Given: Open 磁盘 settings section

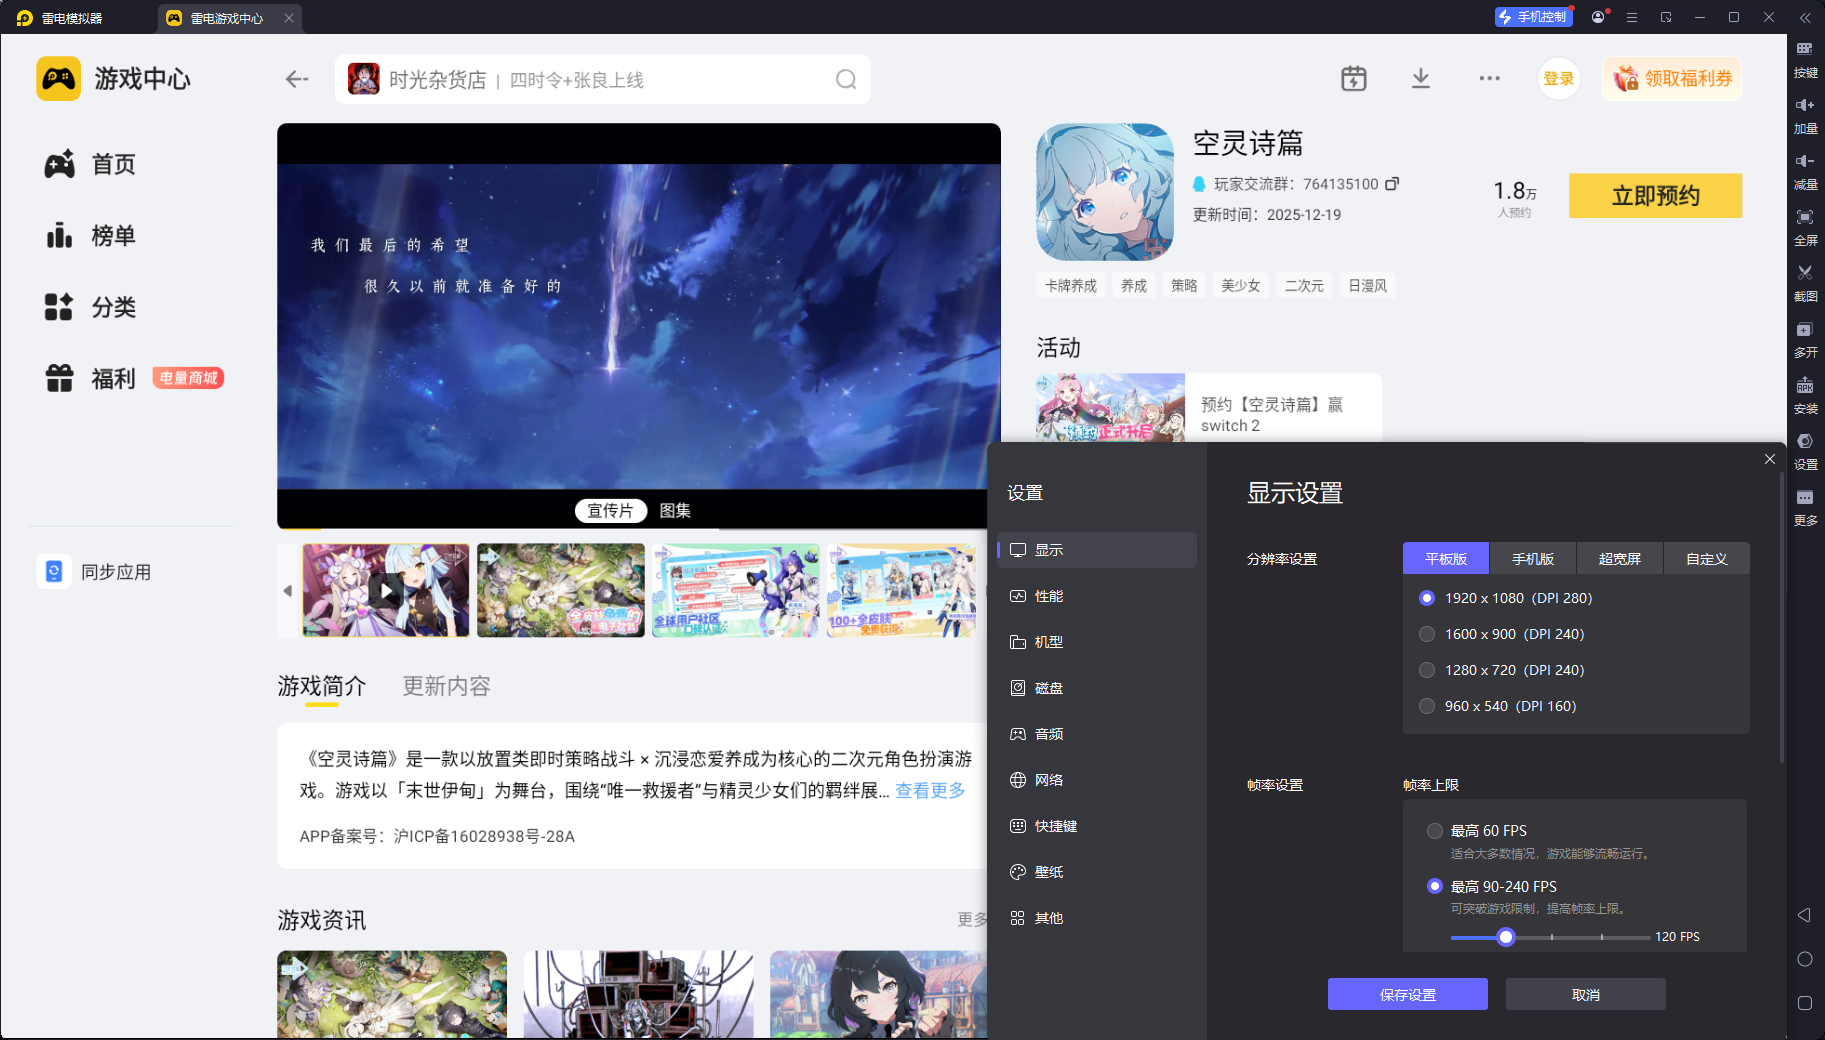Looking at the screenshot, I should pyautogui.click(x=1097, y=688).
